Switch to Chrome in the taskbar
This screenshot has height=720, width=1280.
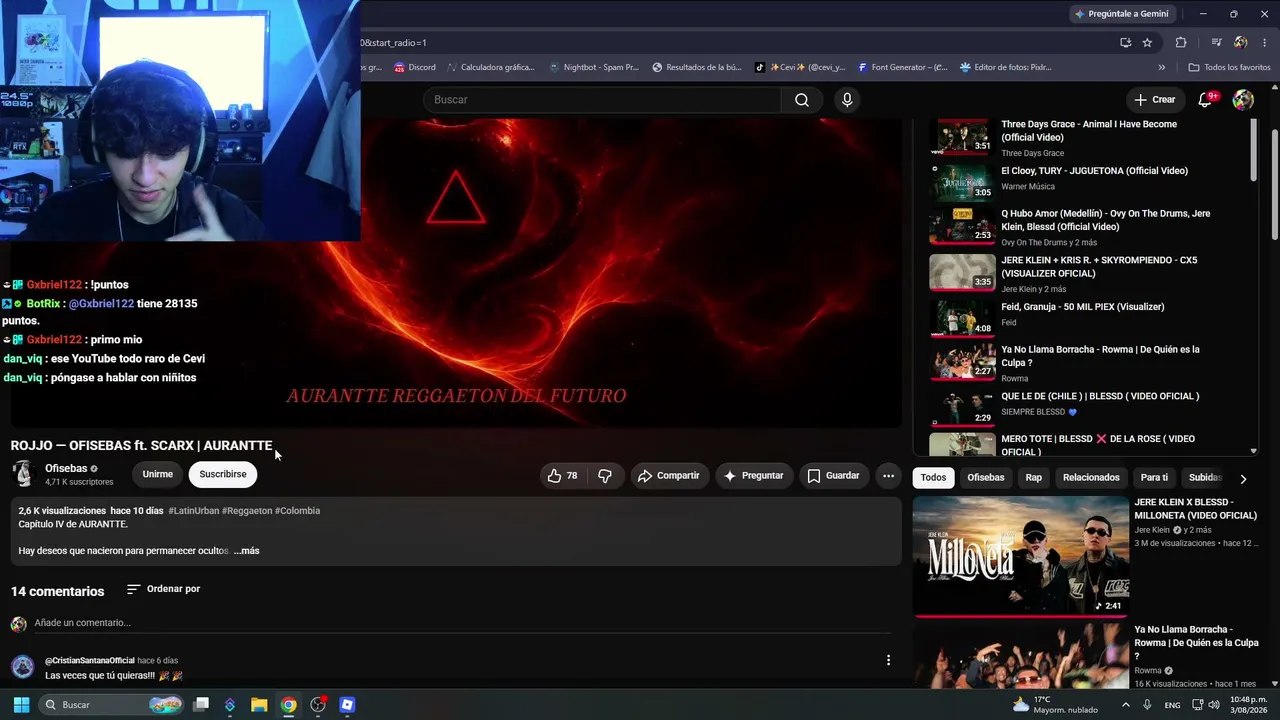[x=288, y=705]
